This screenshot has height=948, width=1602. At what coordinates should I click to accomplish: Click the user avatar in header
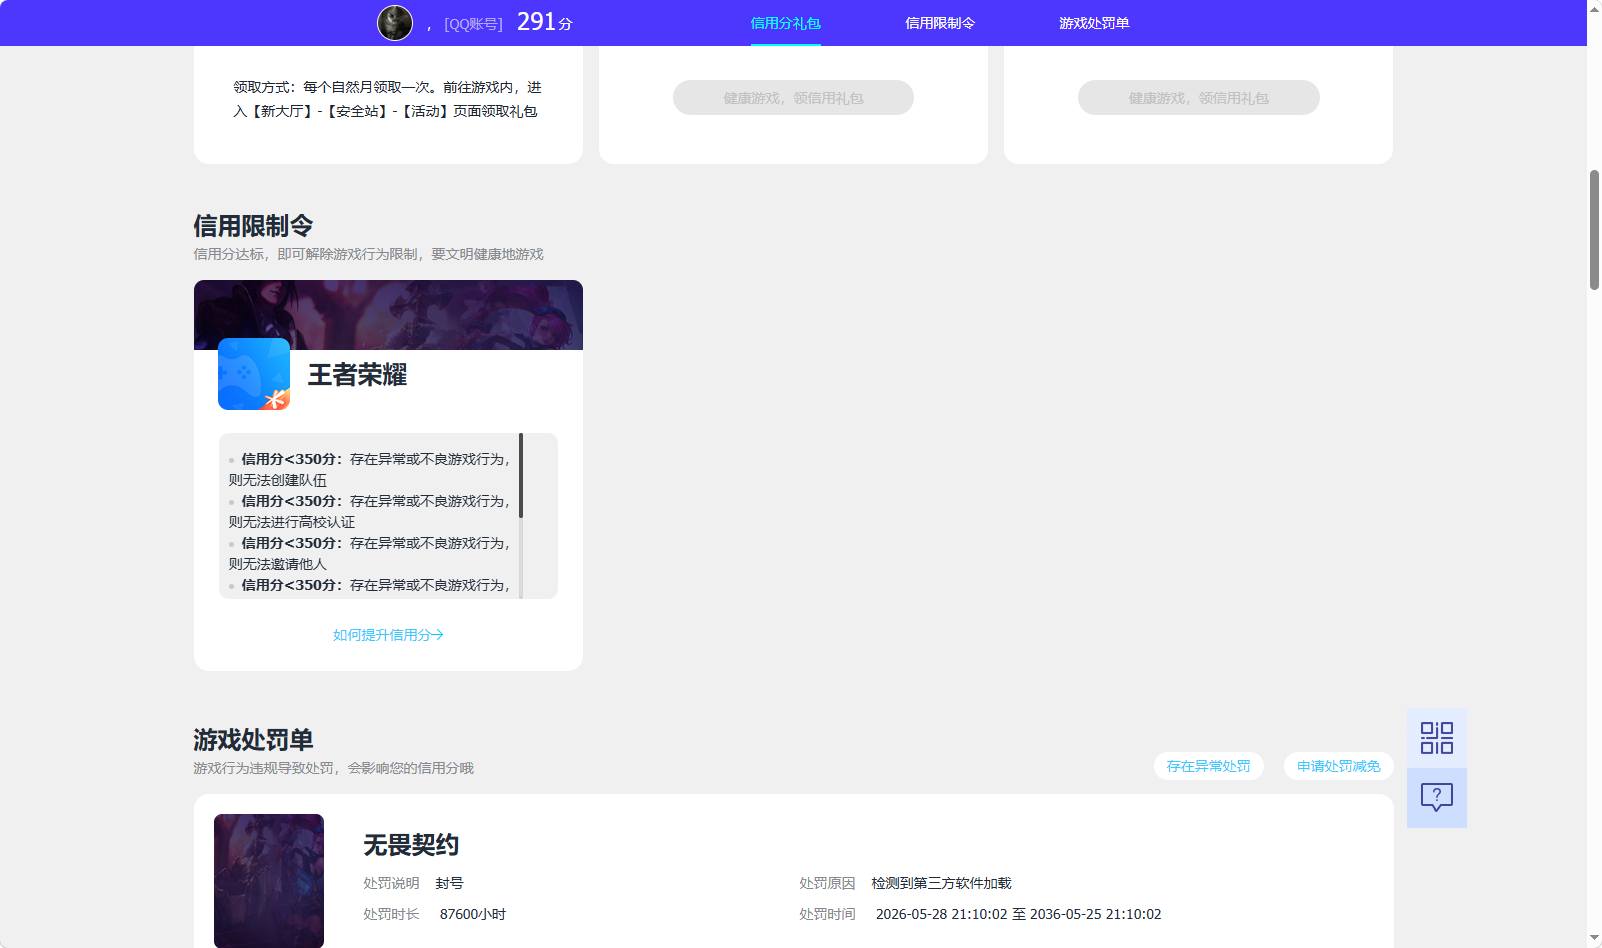click(x=395, y=23)
